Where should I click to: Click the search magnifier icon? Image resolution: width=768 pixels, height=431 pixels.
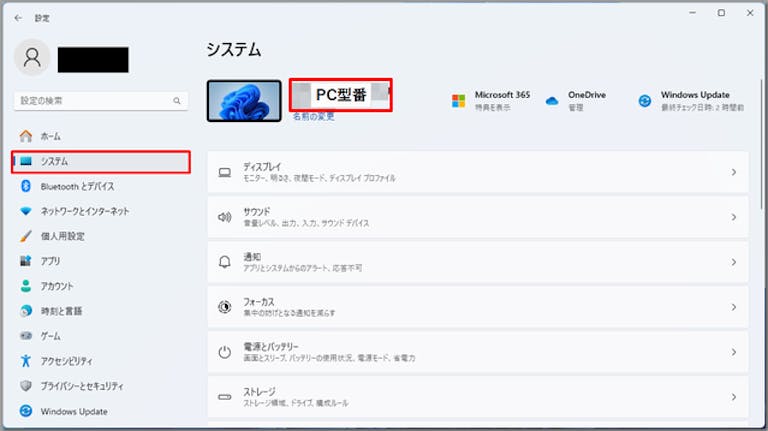pyautogui.click(x=177, y=101)
